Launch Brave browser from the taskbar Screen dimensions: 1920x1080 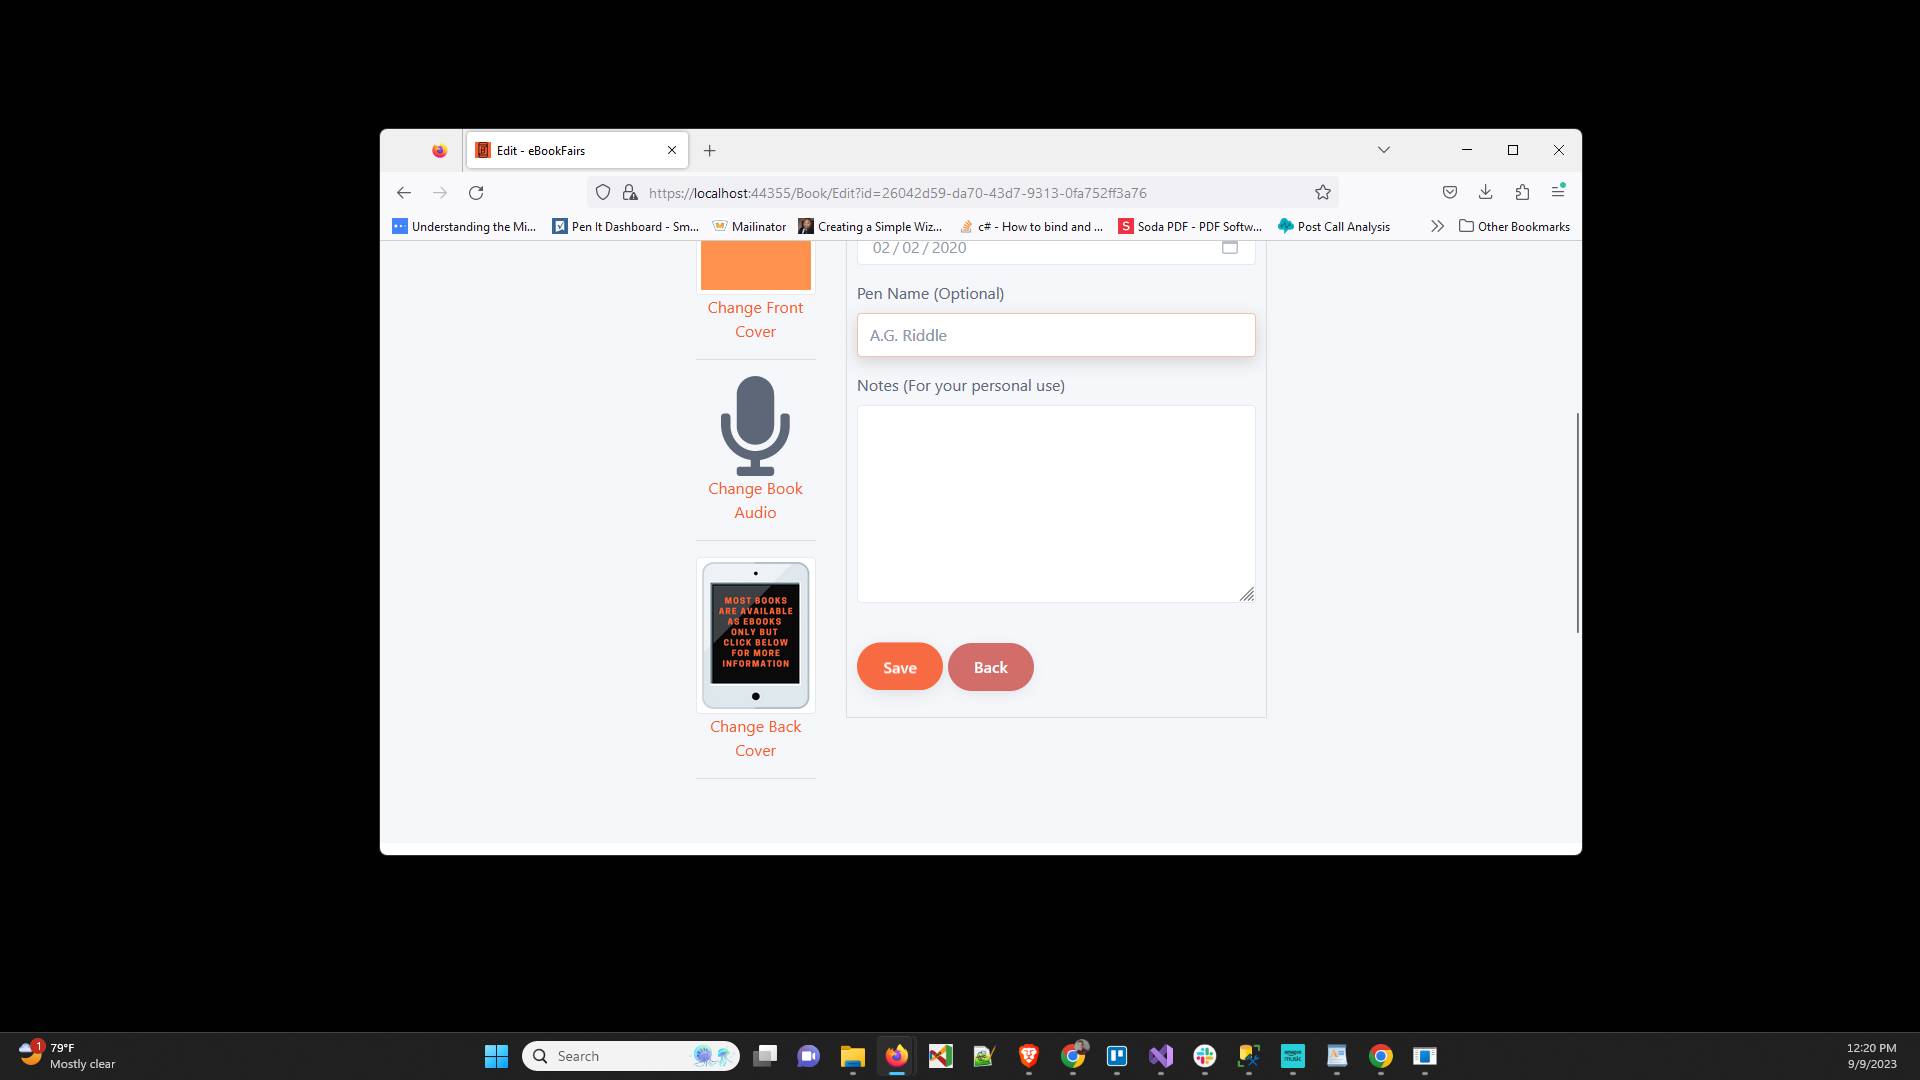tap(1028, 1056)
